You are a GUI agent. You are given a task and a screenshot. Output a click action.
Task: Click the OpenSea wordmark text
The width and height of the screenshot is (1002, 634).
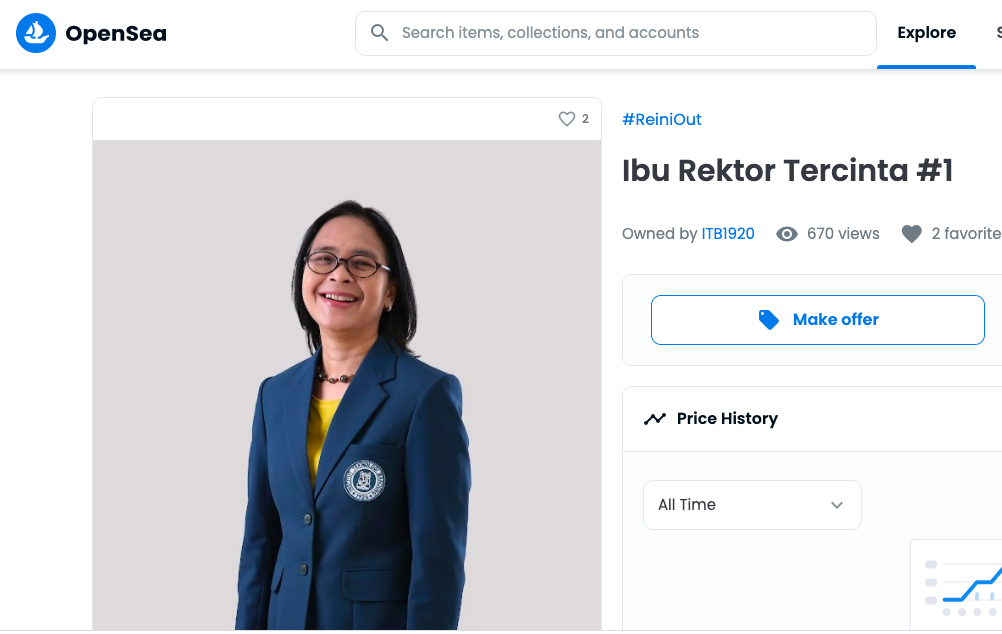tap(116, 34)
